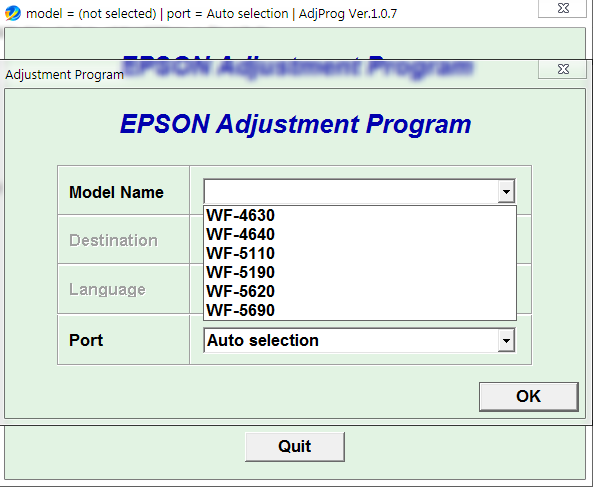The width and height of the screenshot is (597, 489).
Task: Select WF-4630 from the model list
Action: [359, 216]
